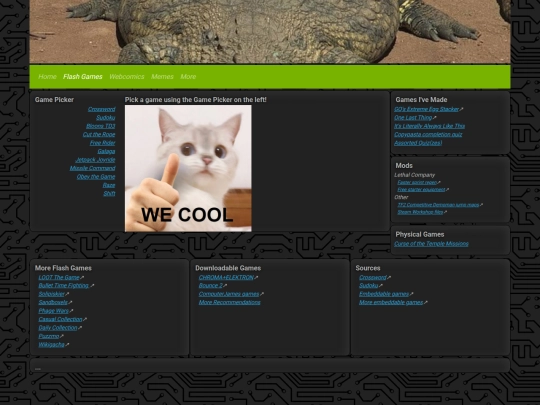The image size is (540, 405).
Task: Launch Galaga from the Game Picker
Action: [x=106, y=151]
